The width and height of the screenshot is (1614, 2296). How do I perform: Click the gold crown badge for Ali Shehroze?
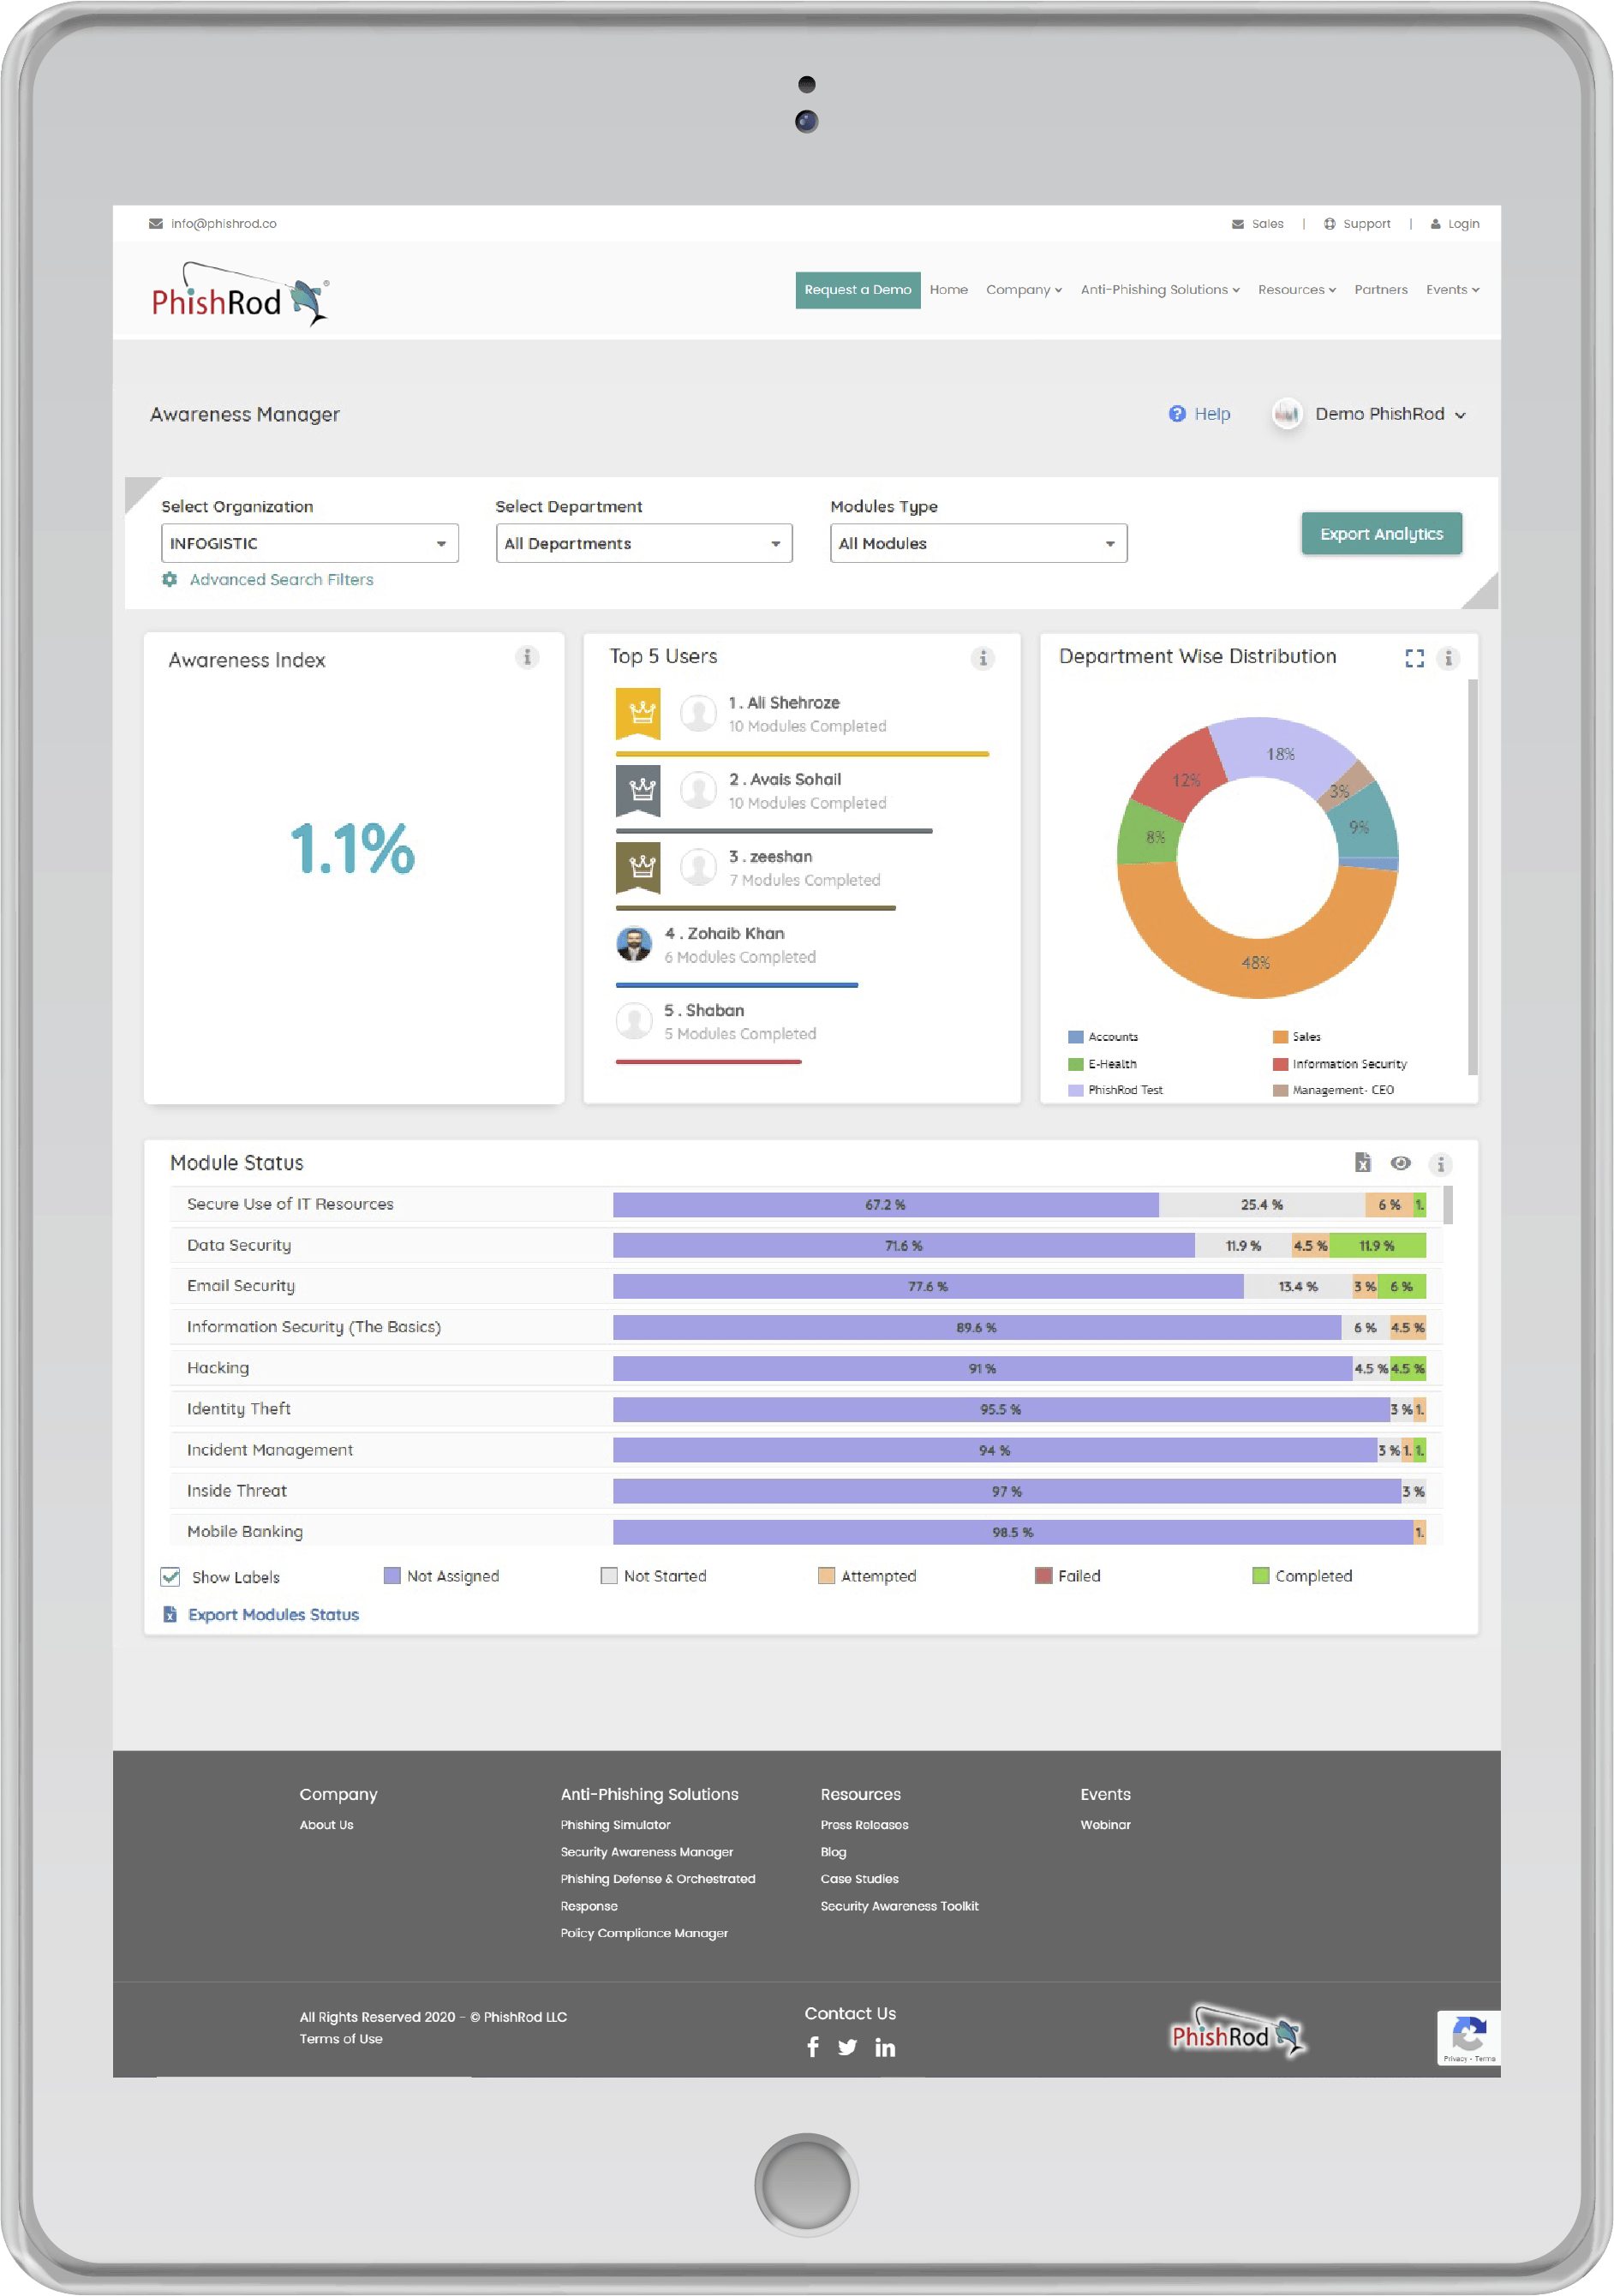(638, 713)
